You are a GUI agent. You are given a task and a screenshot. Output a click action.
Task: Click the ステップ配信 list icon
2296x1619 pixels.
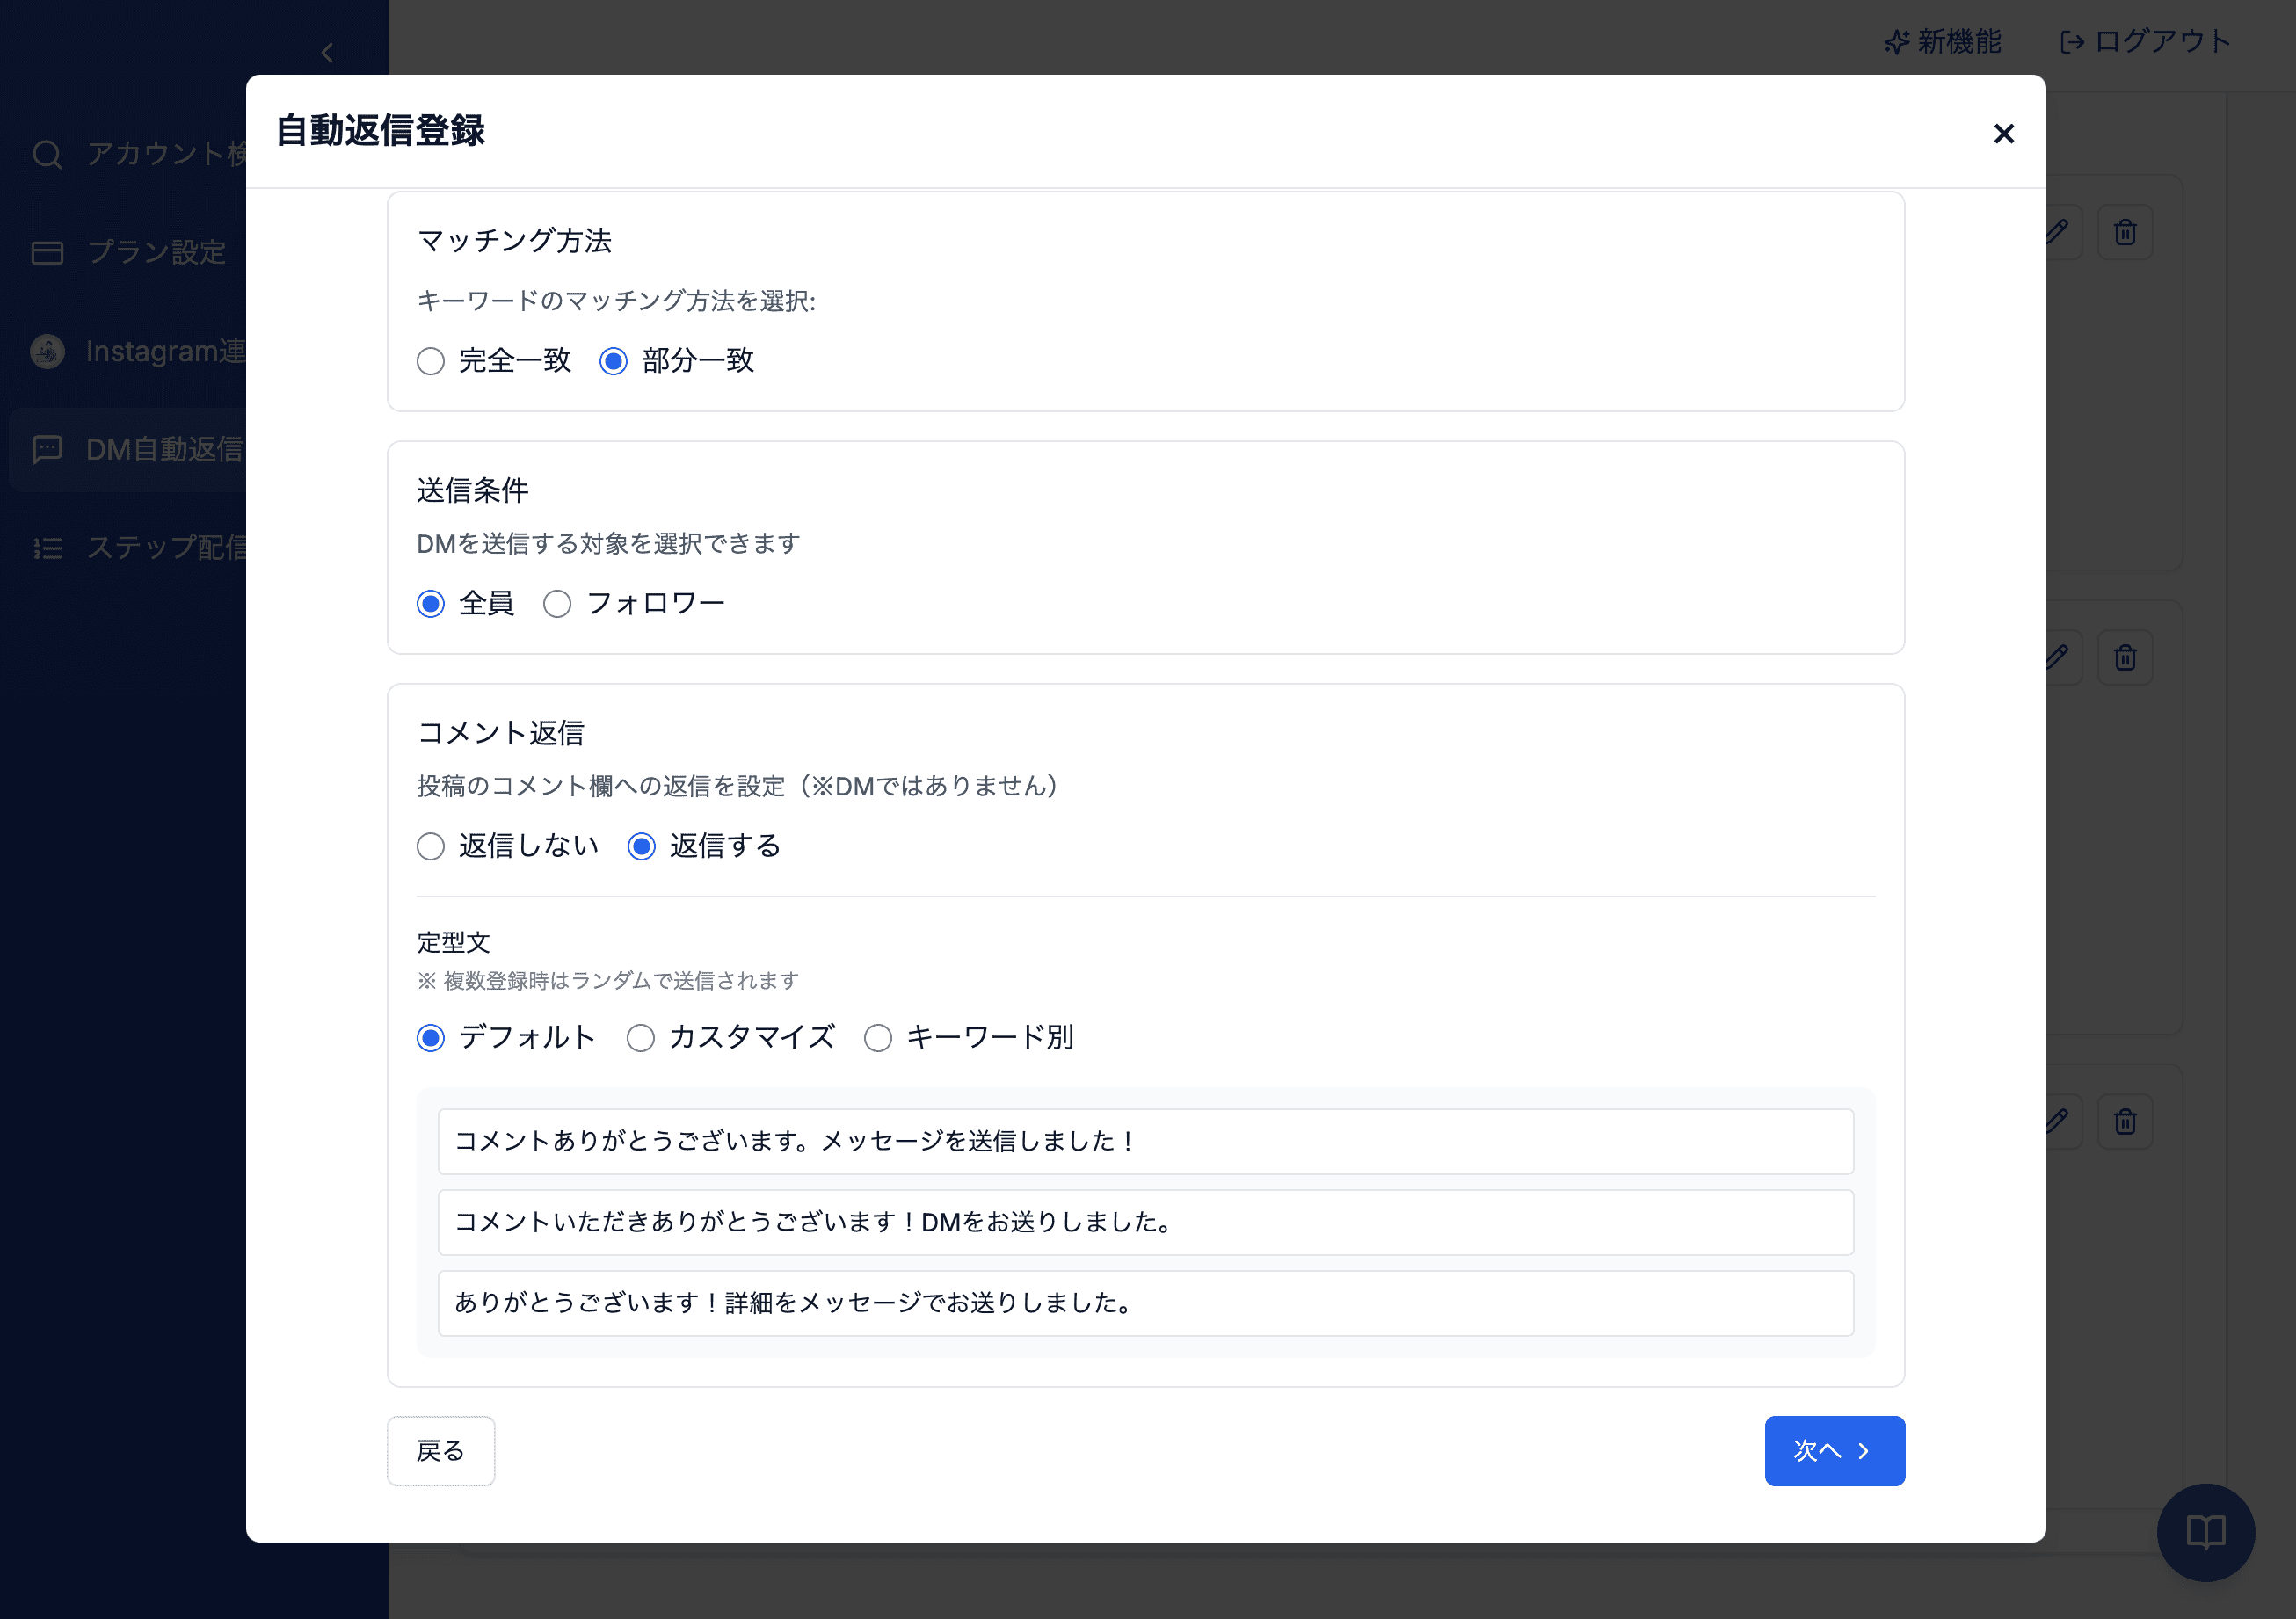[47, 548]
